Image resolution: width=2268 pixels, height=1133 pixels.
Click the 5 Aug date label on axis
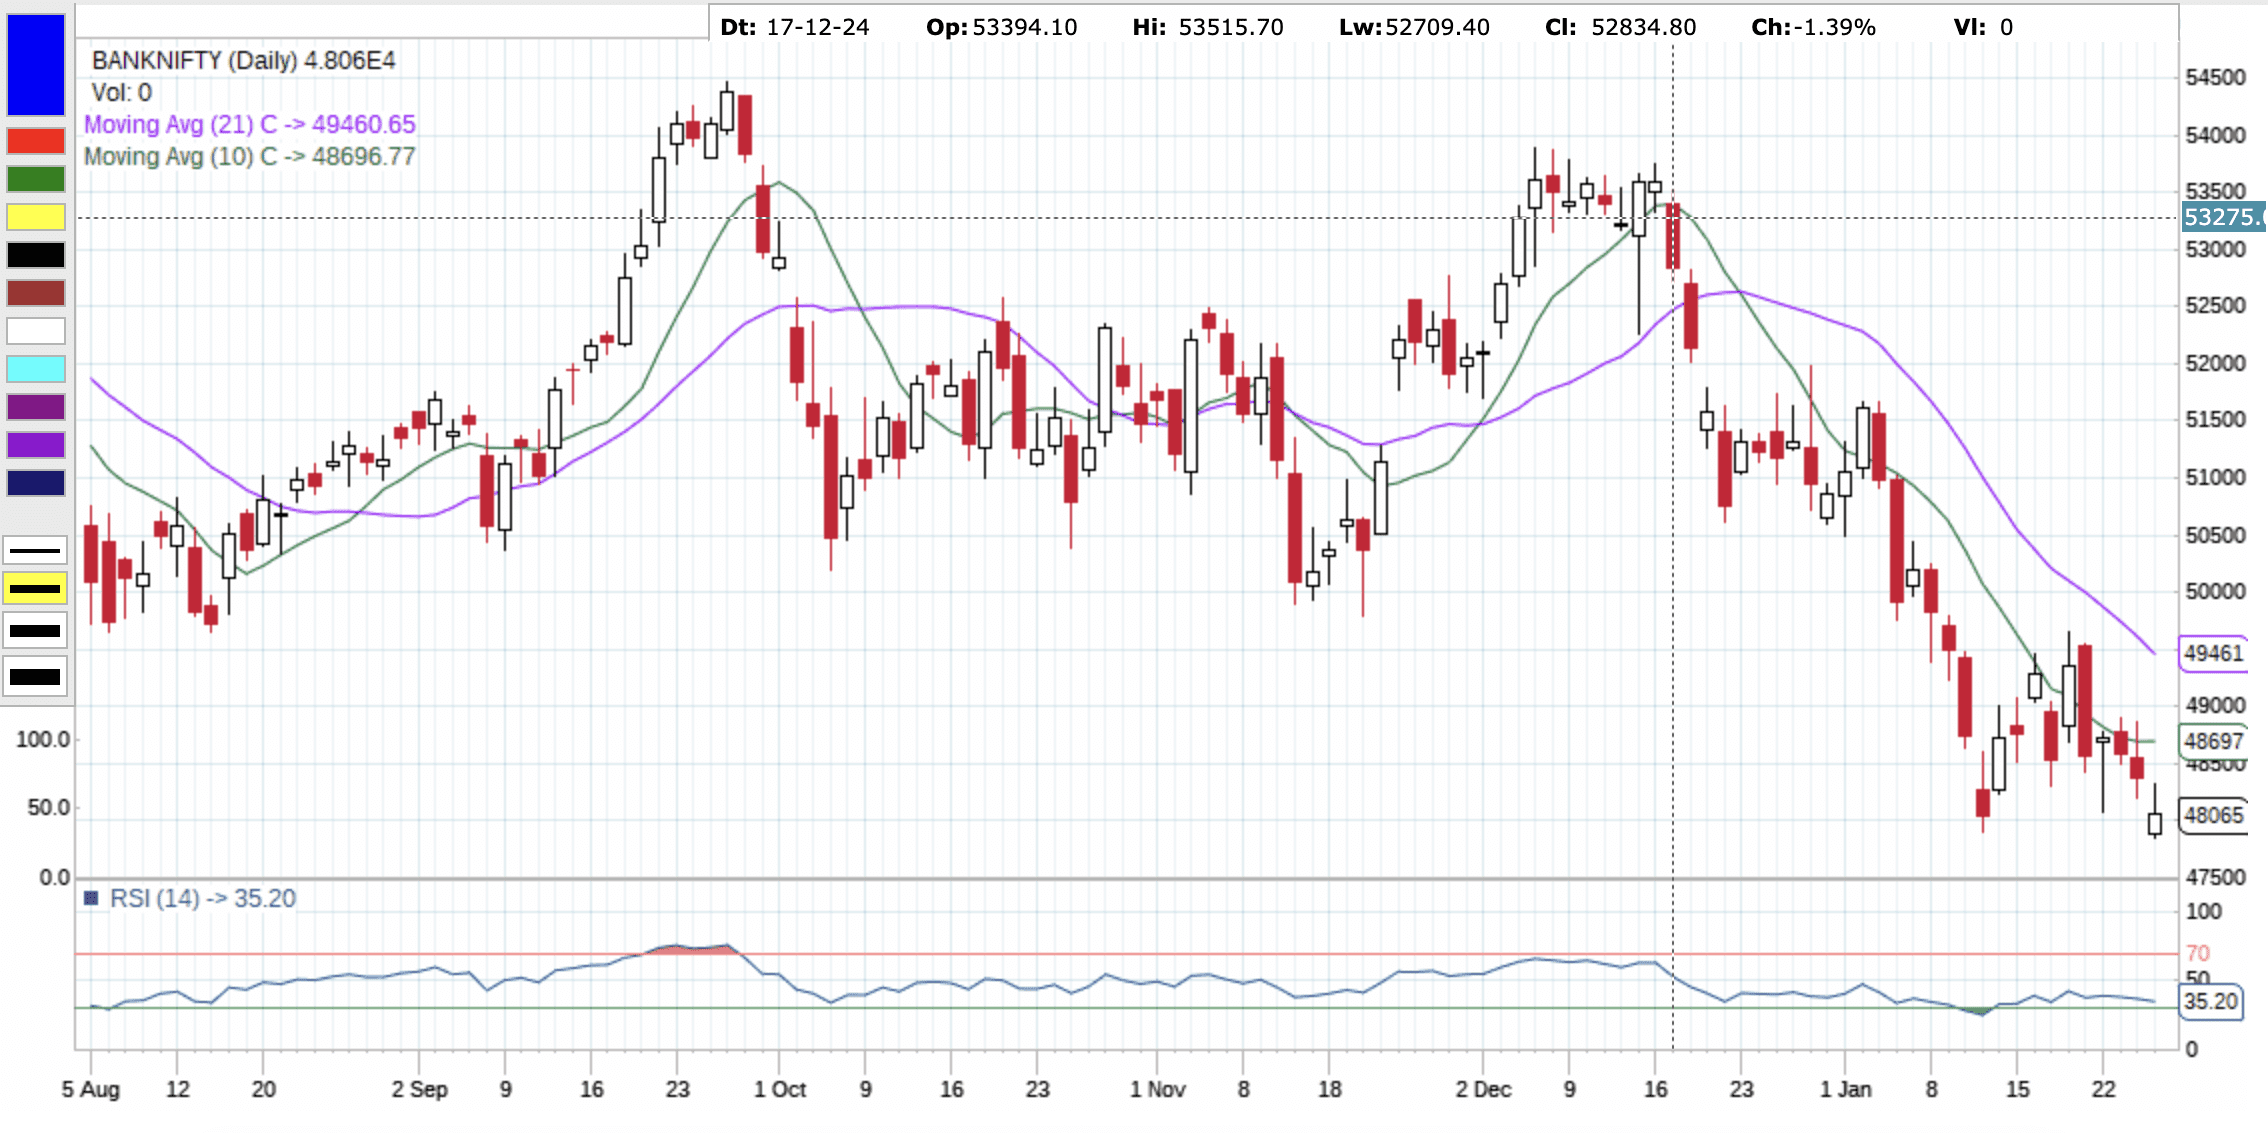[x=91, y=1089]
